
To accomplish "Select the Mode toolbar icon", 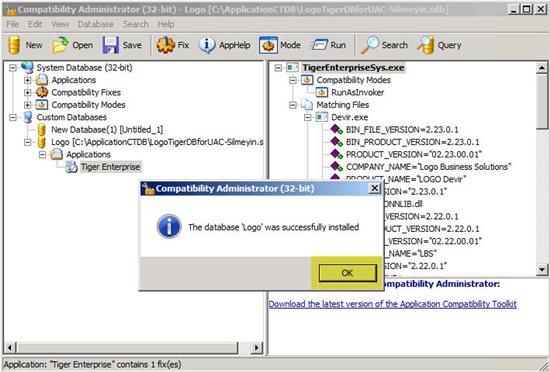I will 268,45.
